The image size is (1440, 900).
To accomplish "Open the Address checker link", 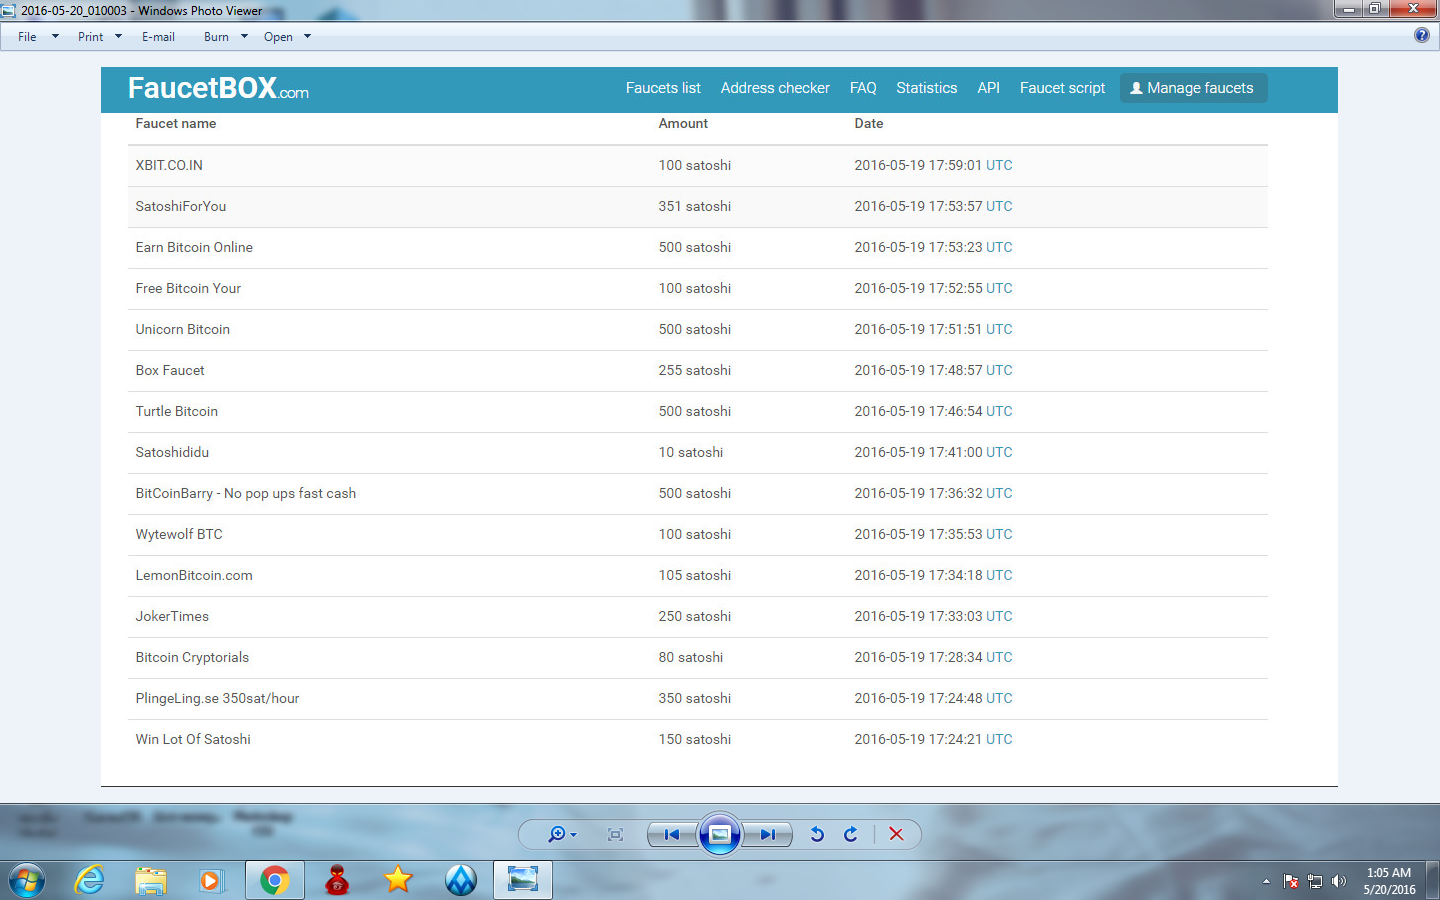I will coord(775,88).
